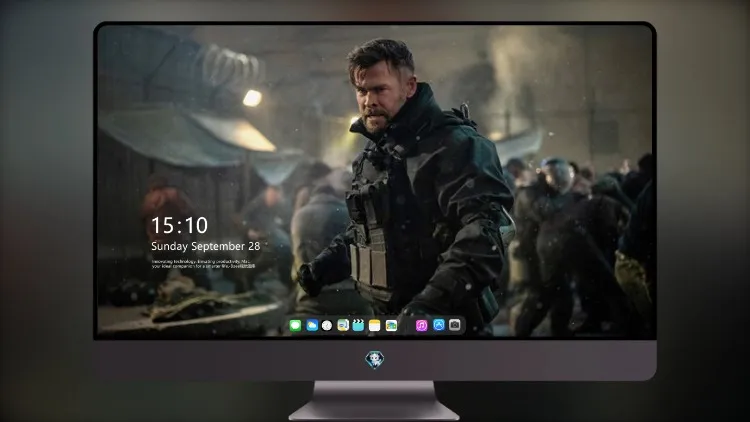This screenshot has height=422, width=750.
Task: Open the gray Camera app in dock
Action: tap(455, 325)
